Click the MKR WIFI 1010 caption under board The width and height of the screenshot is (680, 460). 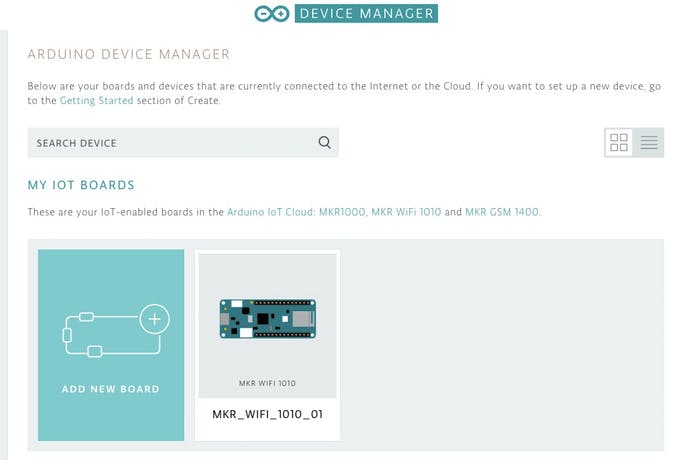(x=267, y=383)
